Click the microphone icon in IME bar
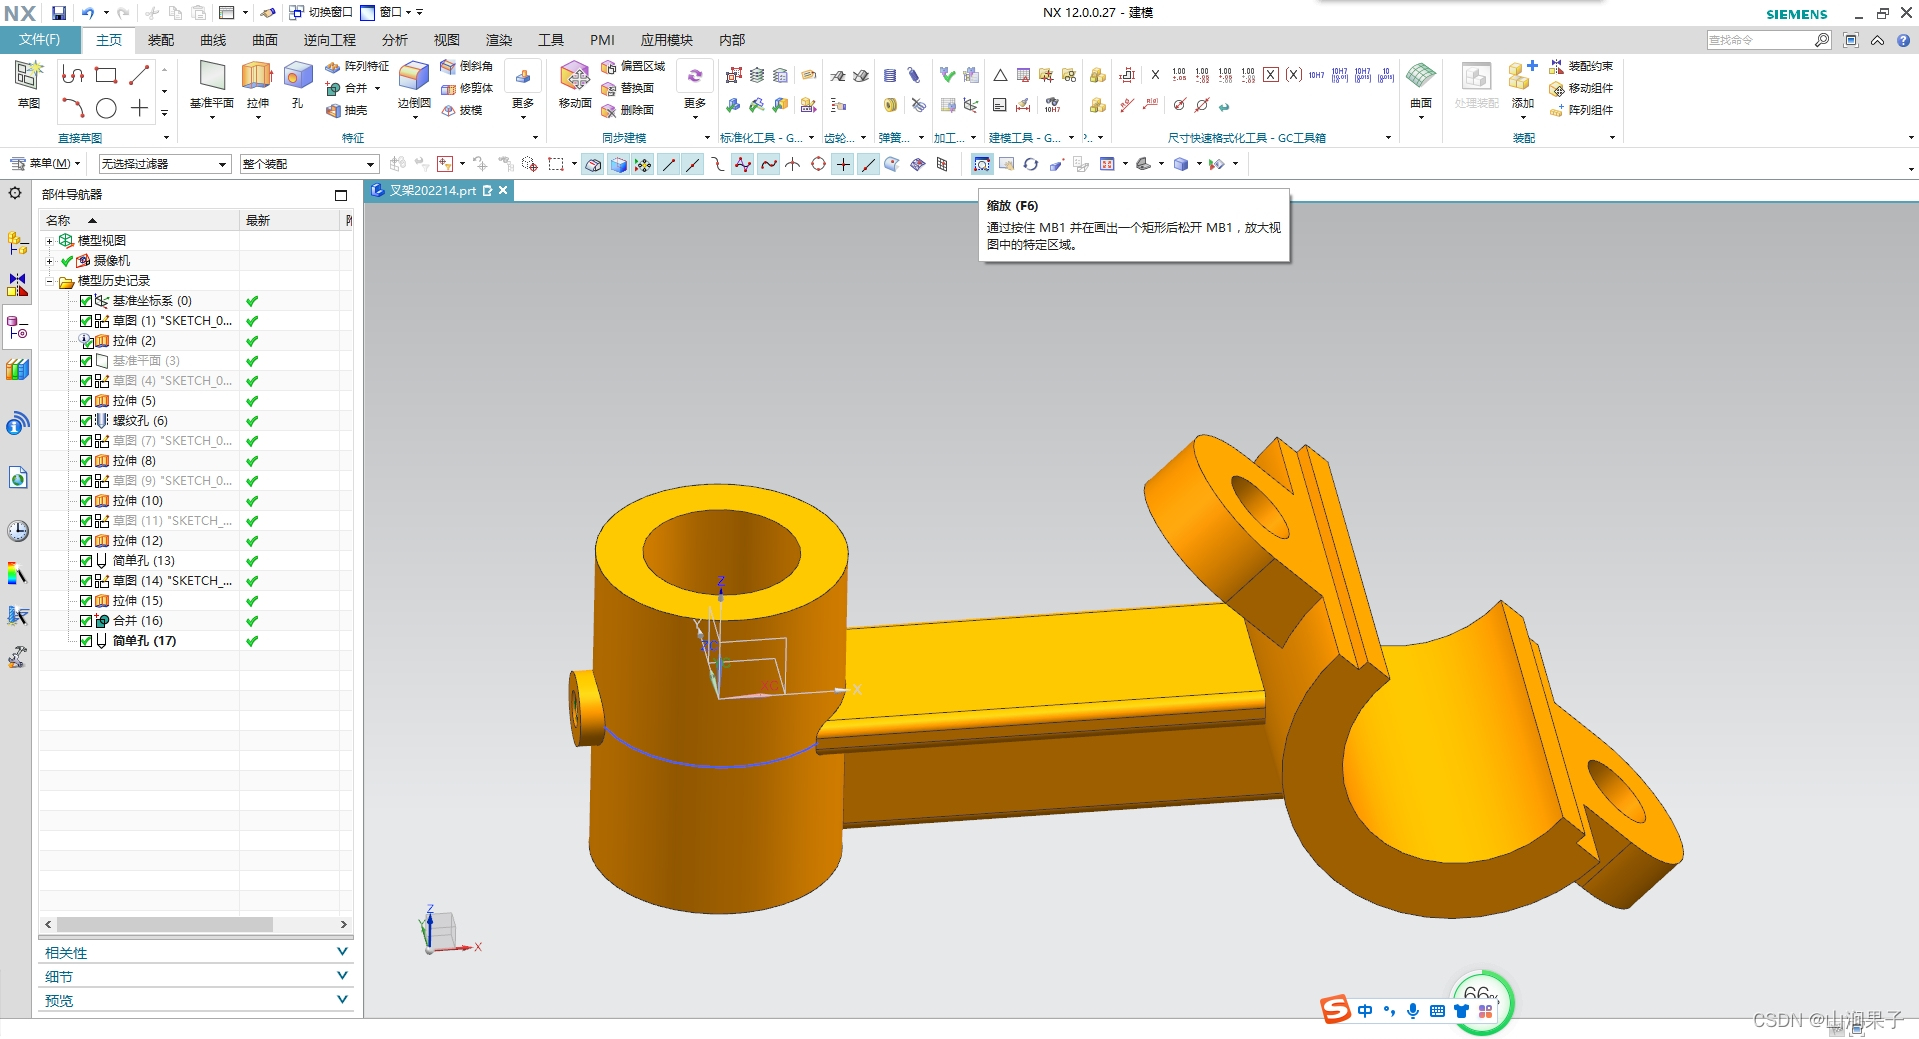The image size is (1919, 1039). tap(1413, 1011)
